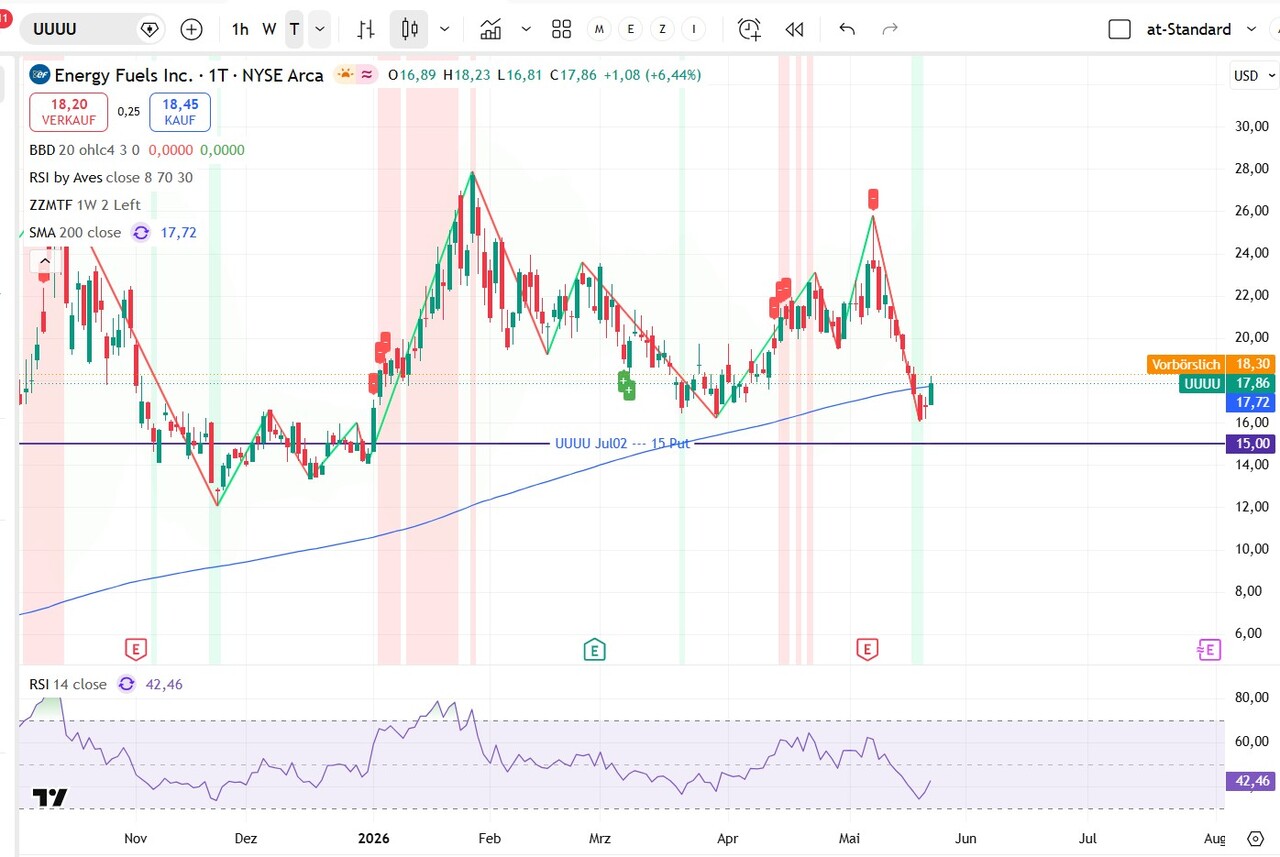Screen dimensions: 1280x857
Task: Click the purple 42,46 RSI value label
Action: click(x=1252, y=780)
